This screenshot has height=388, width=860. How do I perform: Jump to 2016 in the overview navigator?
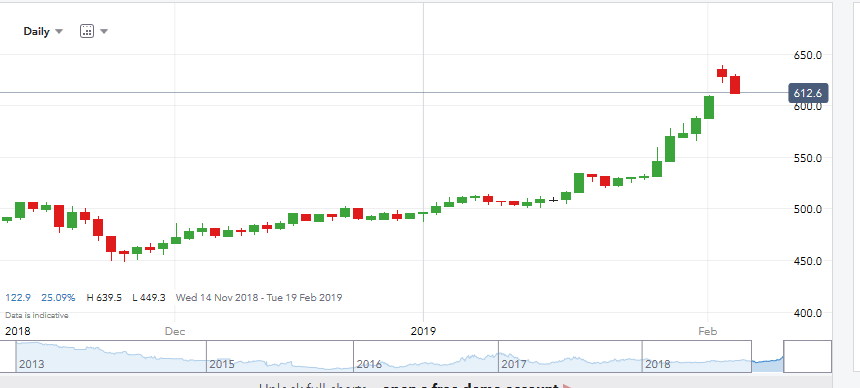(369, 364)
